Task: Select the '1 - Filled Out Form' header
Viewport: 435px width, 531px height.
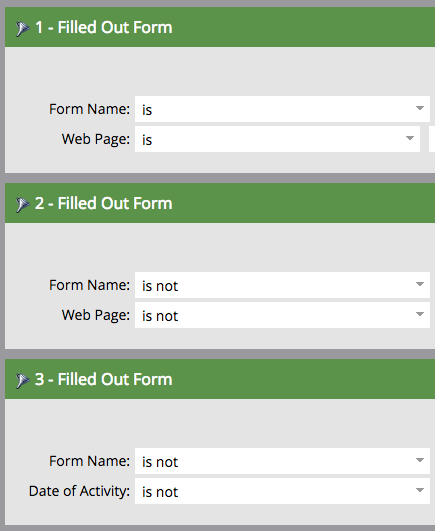Action: 220,27
